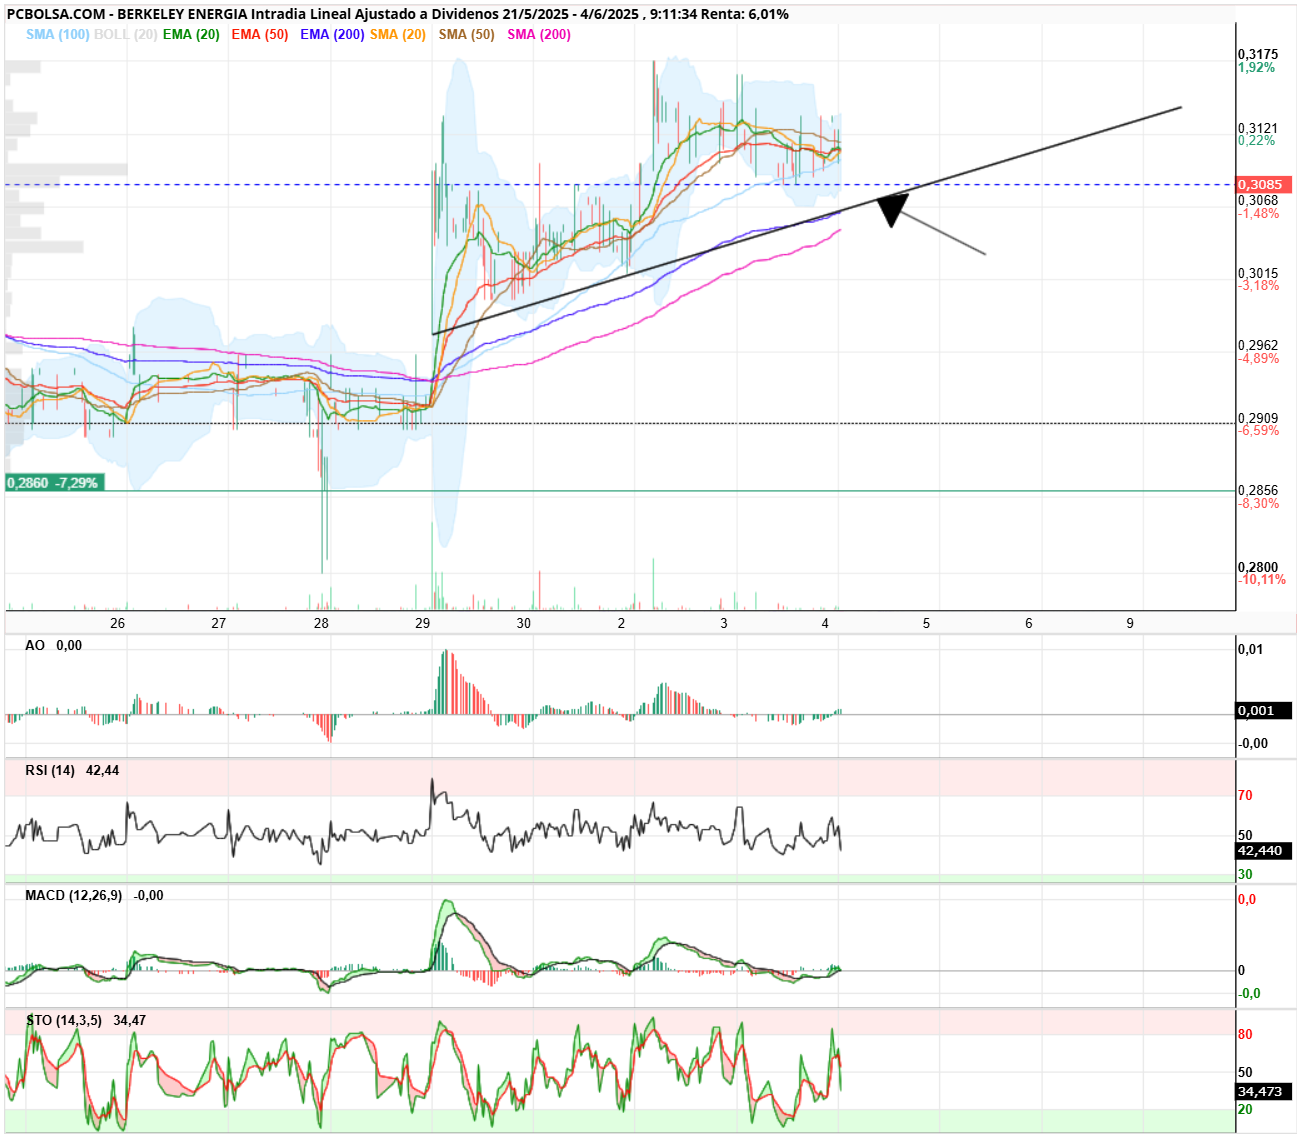
Task: Click date 28 on the time axis
Action: click(x=321, y=623)
